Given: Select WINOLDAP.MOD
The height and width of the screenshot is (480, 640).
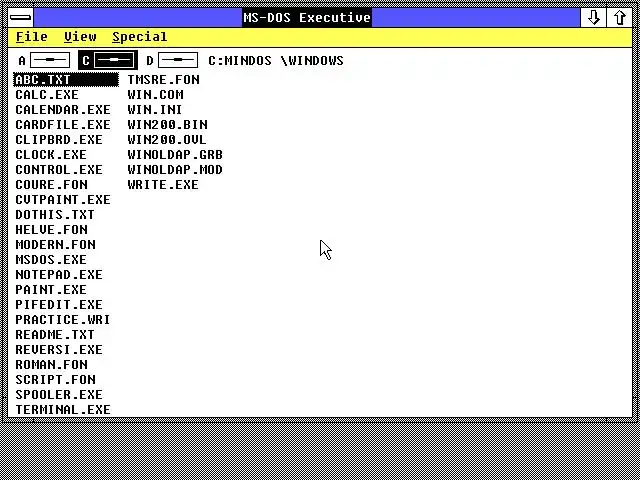Looking at the screenshot, I should pyautogui.click(x=175, y=170).
